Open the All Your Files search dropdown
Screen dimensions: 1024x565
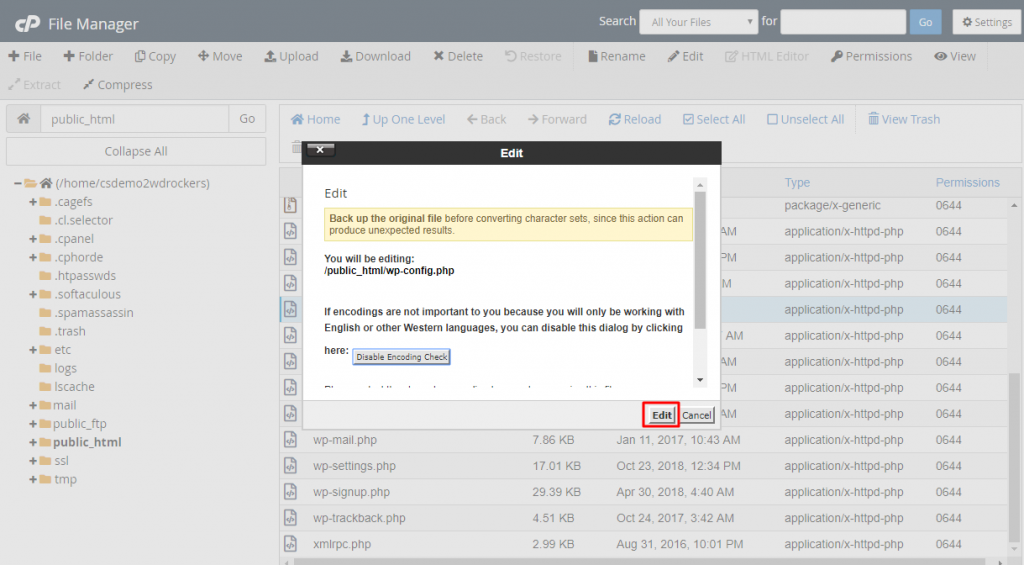pos(699,22)
